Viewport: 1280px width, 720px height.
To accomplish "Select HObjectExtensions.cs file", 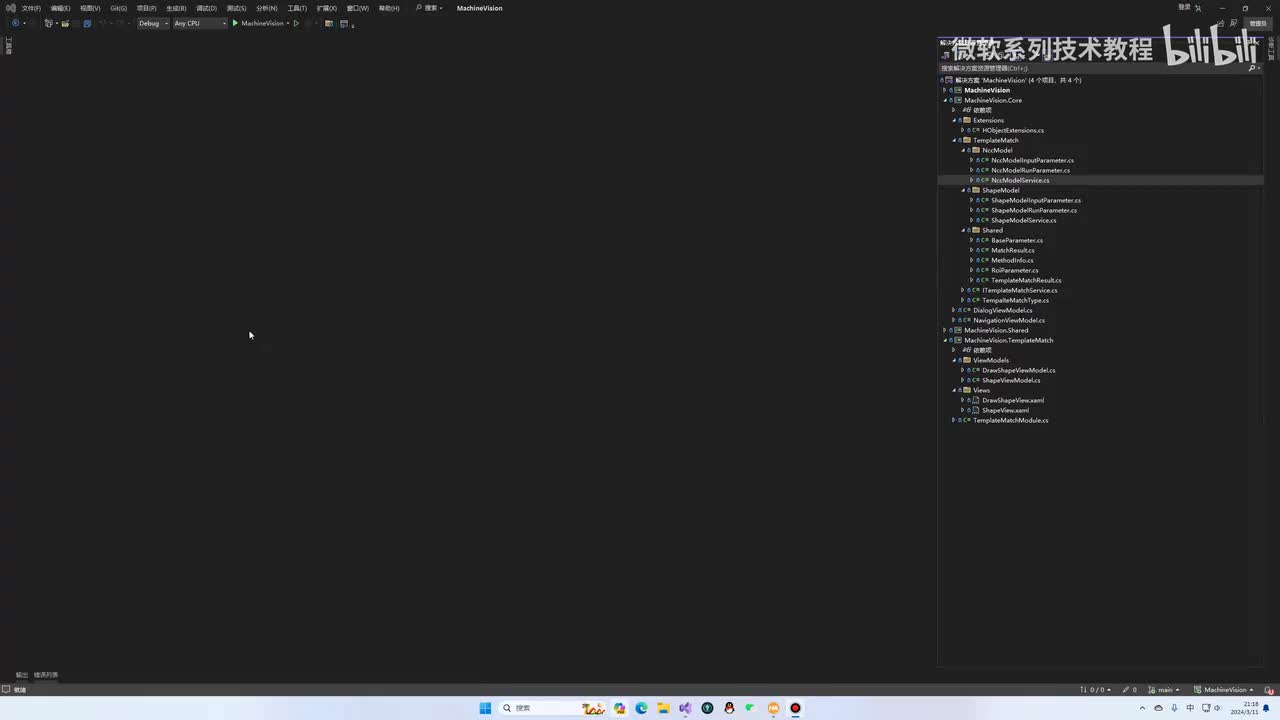I will 1013,130.
